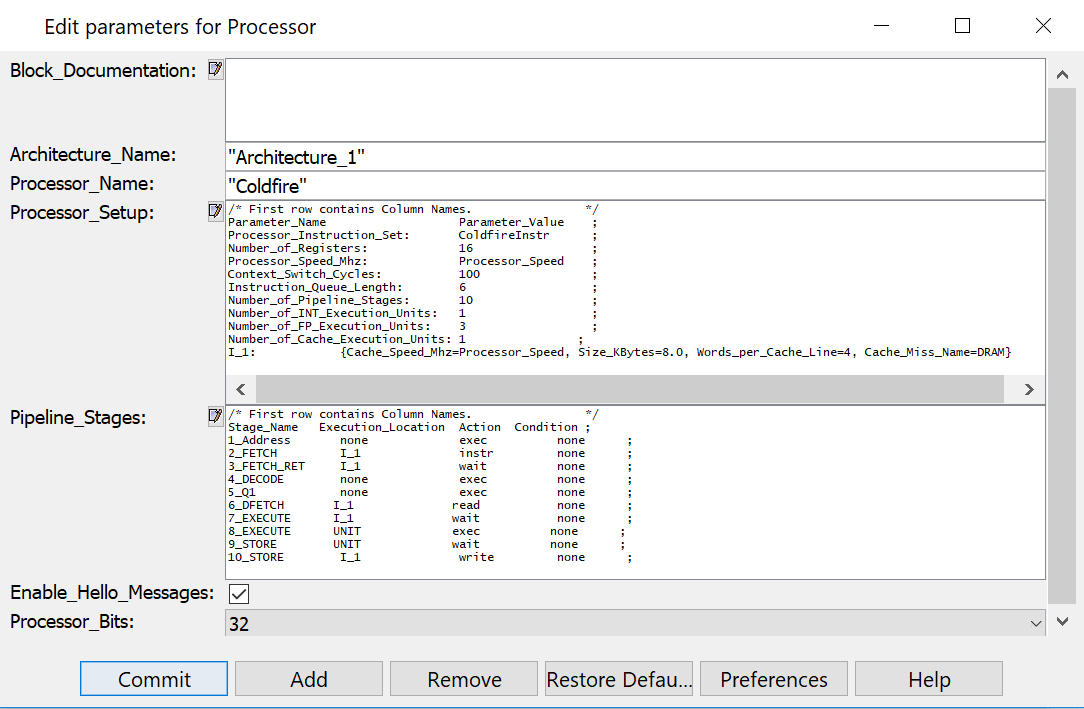Click in the Pipeline_Stages table text area
This screenshot has width=1084, height=709.
click(635, 492)
